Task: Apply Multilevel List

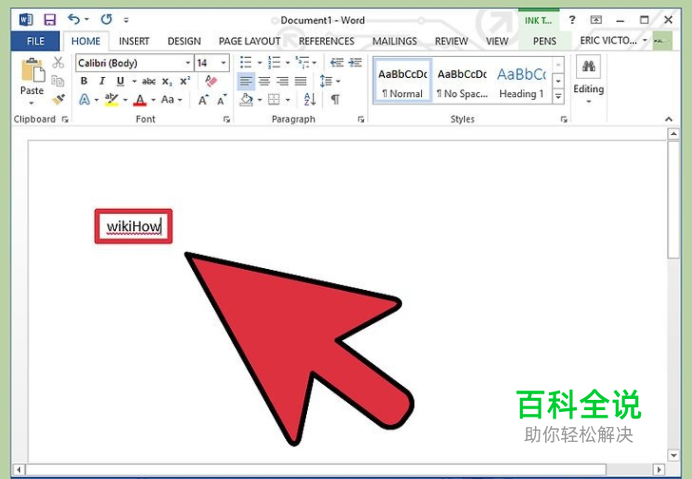Action: pos(303,63)
